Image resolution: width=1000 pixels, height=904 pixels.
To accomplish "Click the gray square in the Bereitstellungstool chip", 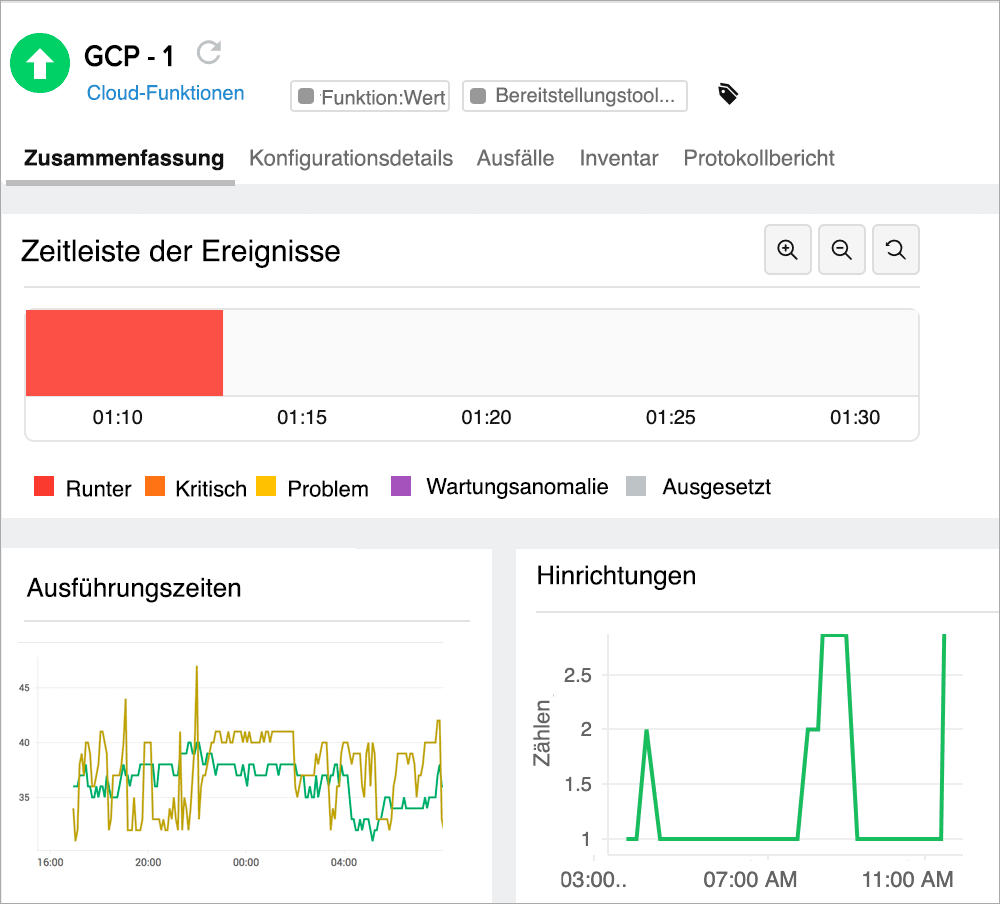I will [479, 96].
